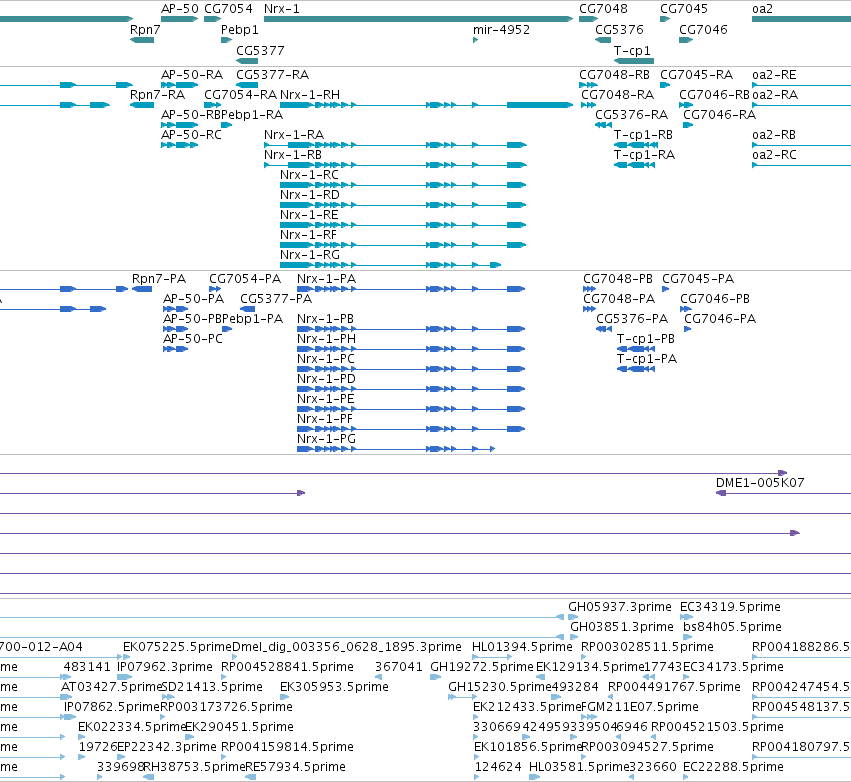This screenshot has height=782, width=851.
Task: Click EST RP004159814.5prime
Action: pyautogui.click(x=287, y=747)
